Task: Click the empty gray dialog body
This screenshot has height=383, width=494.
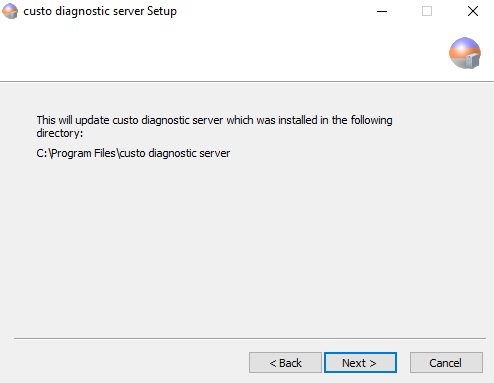Action: pos(247,247)
